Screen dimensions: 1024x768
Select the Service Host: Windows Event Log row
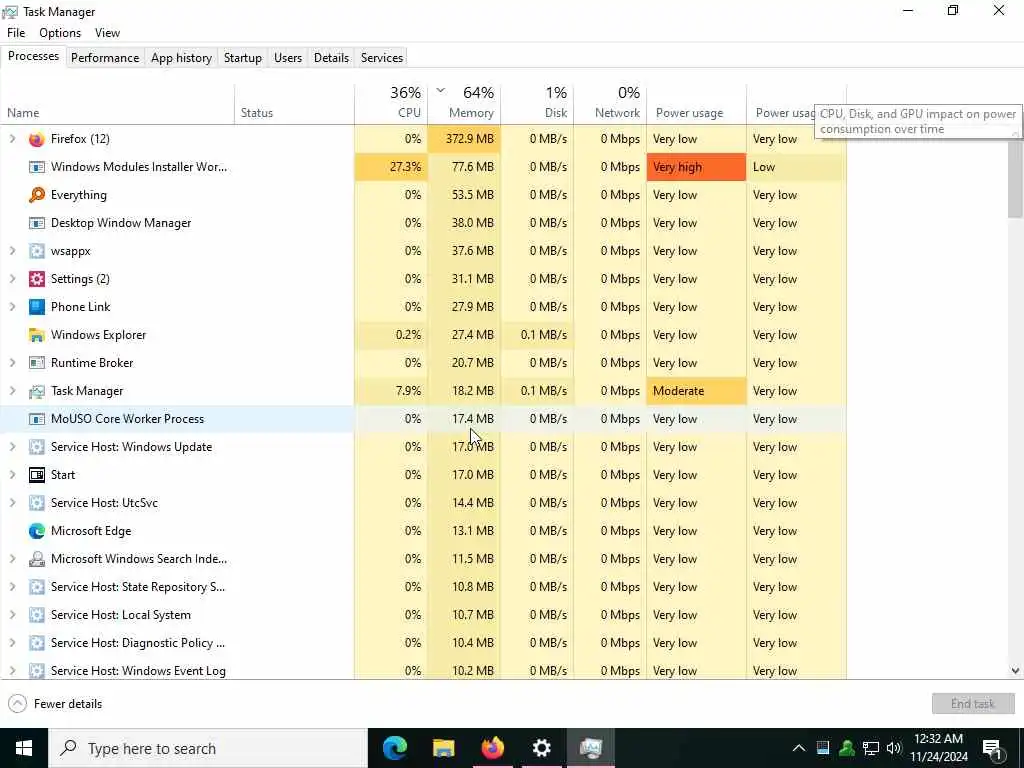pos(423,671)
